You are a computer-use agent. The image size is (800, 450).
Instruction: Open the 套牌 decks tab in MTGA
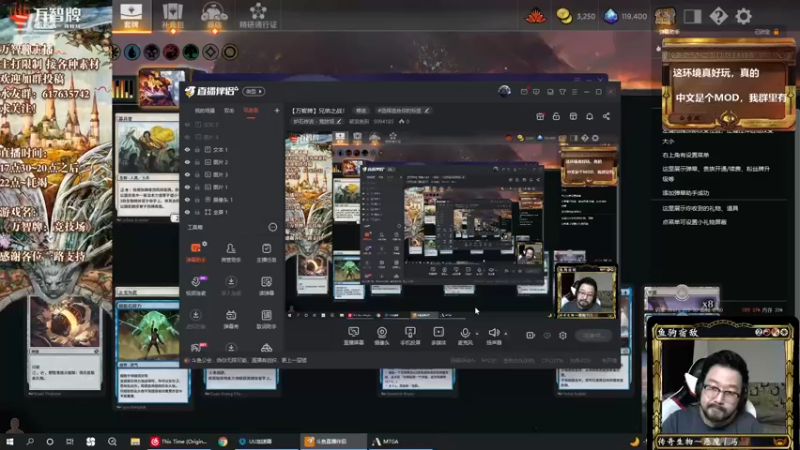point(131,15)
